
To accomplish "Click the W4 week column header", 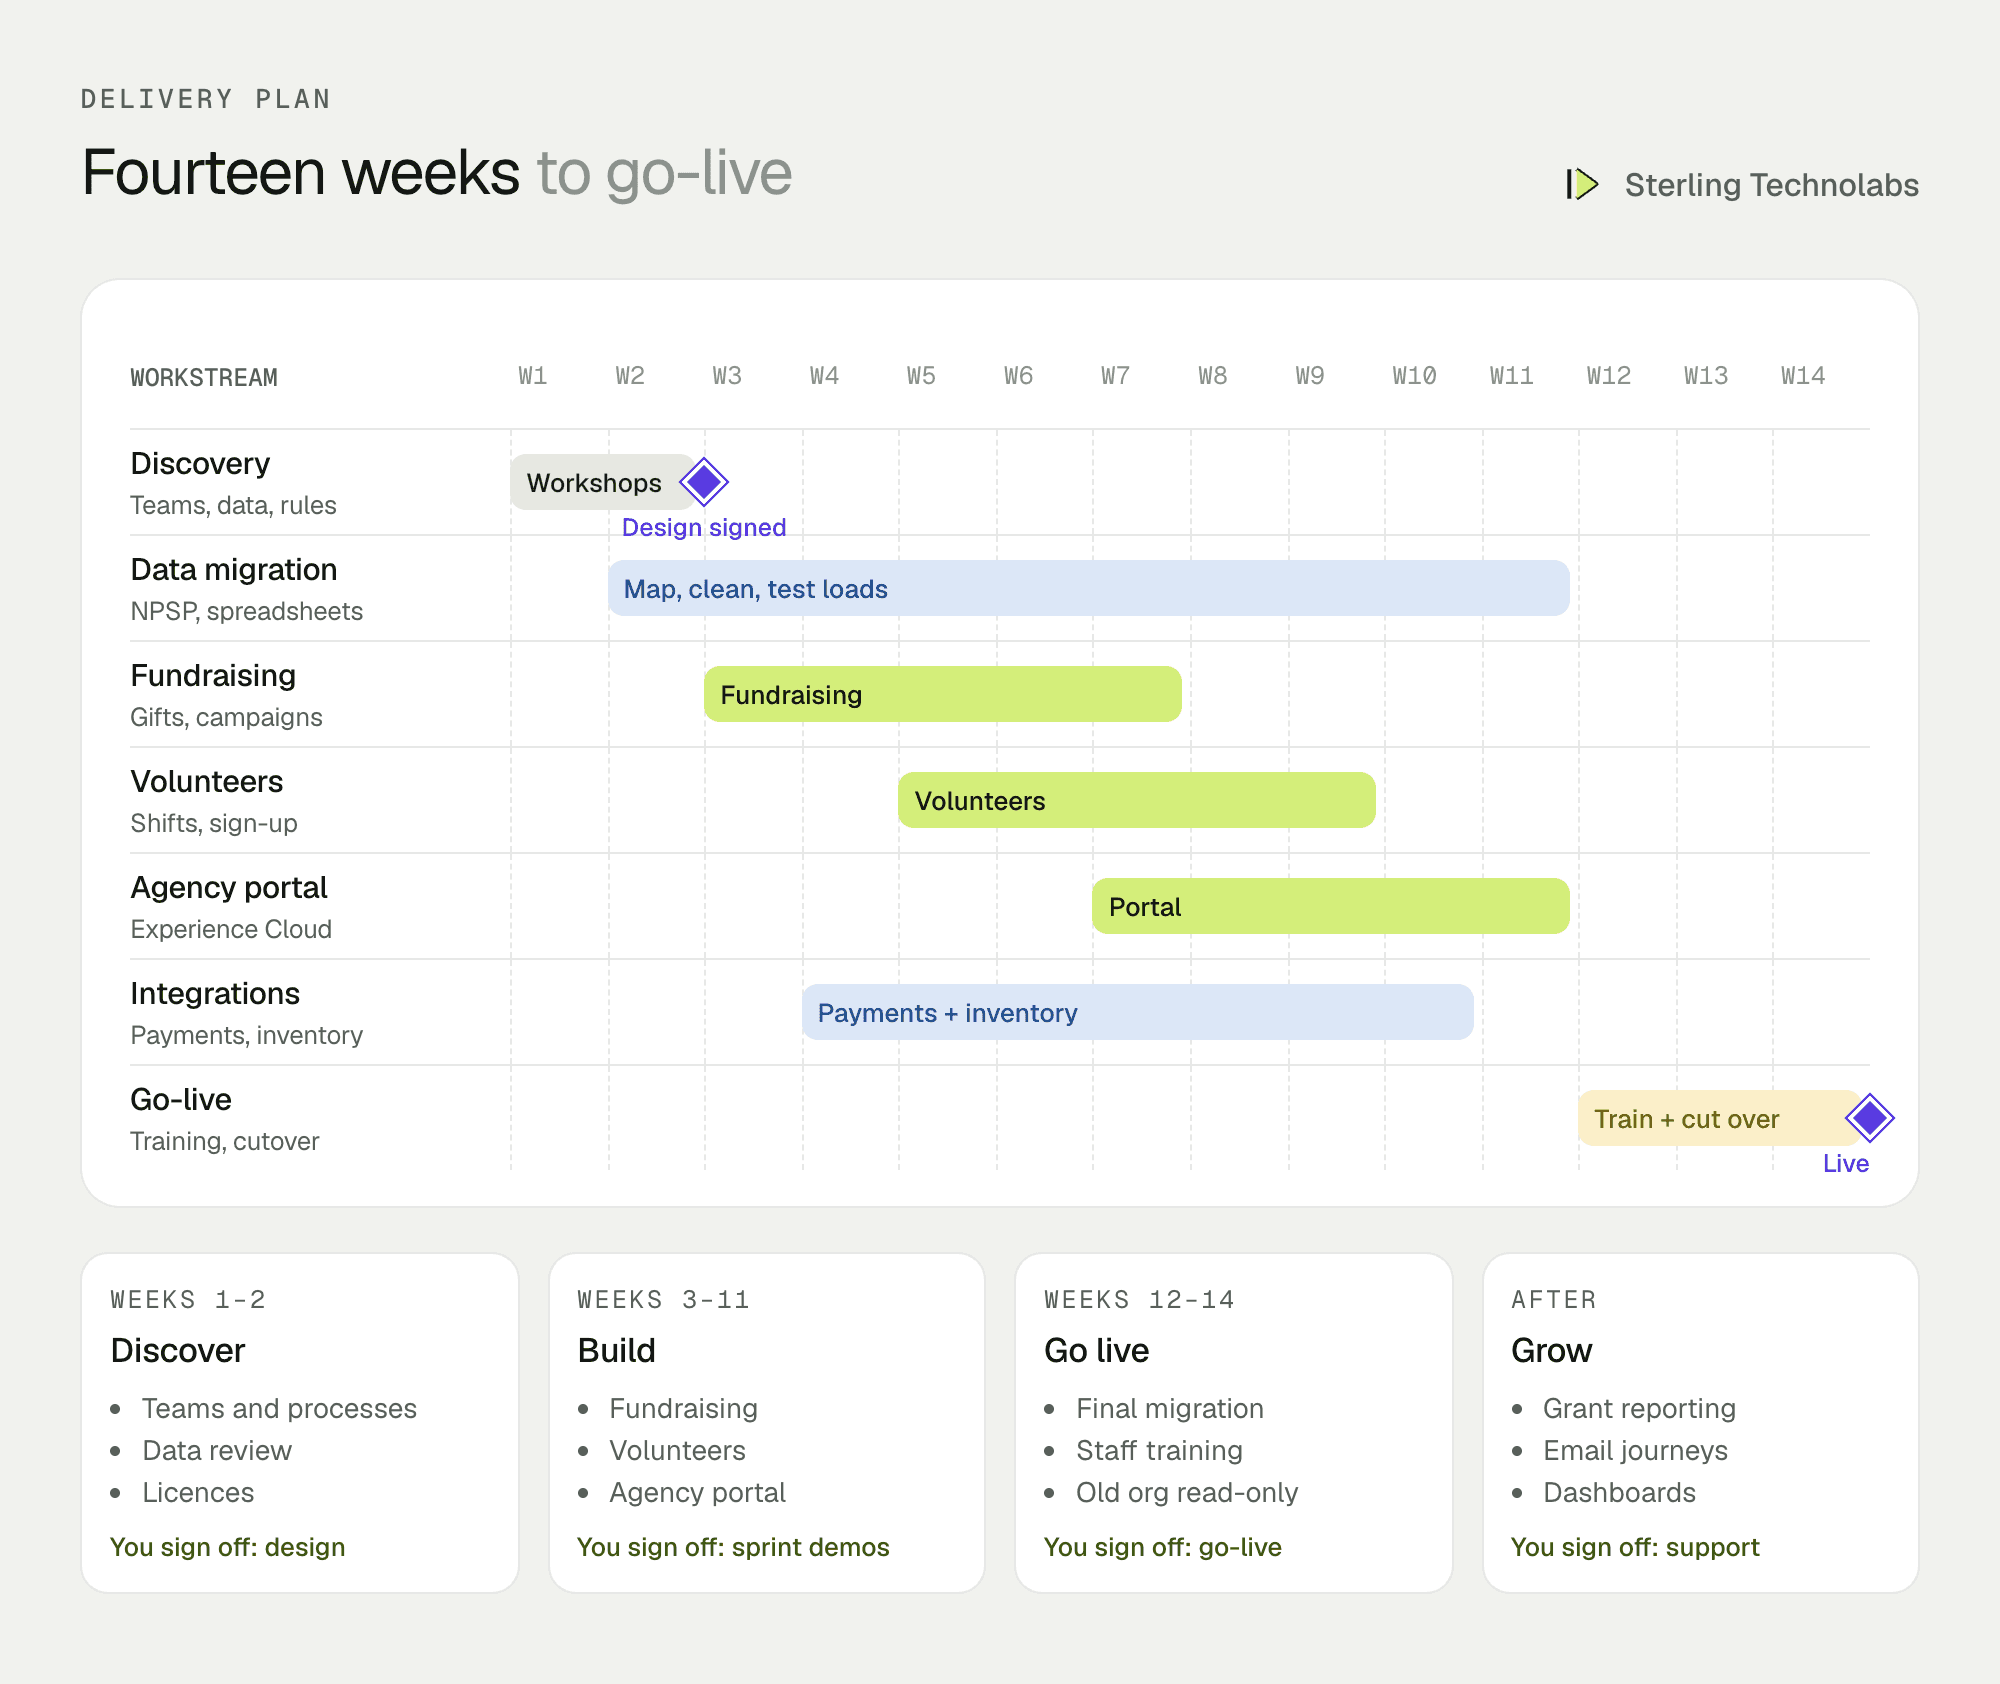I will point(824,376).
